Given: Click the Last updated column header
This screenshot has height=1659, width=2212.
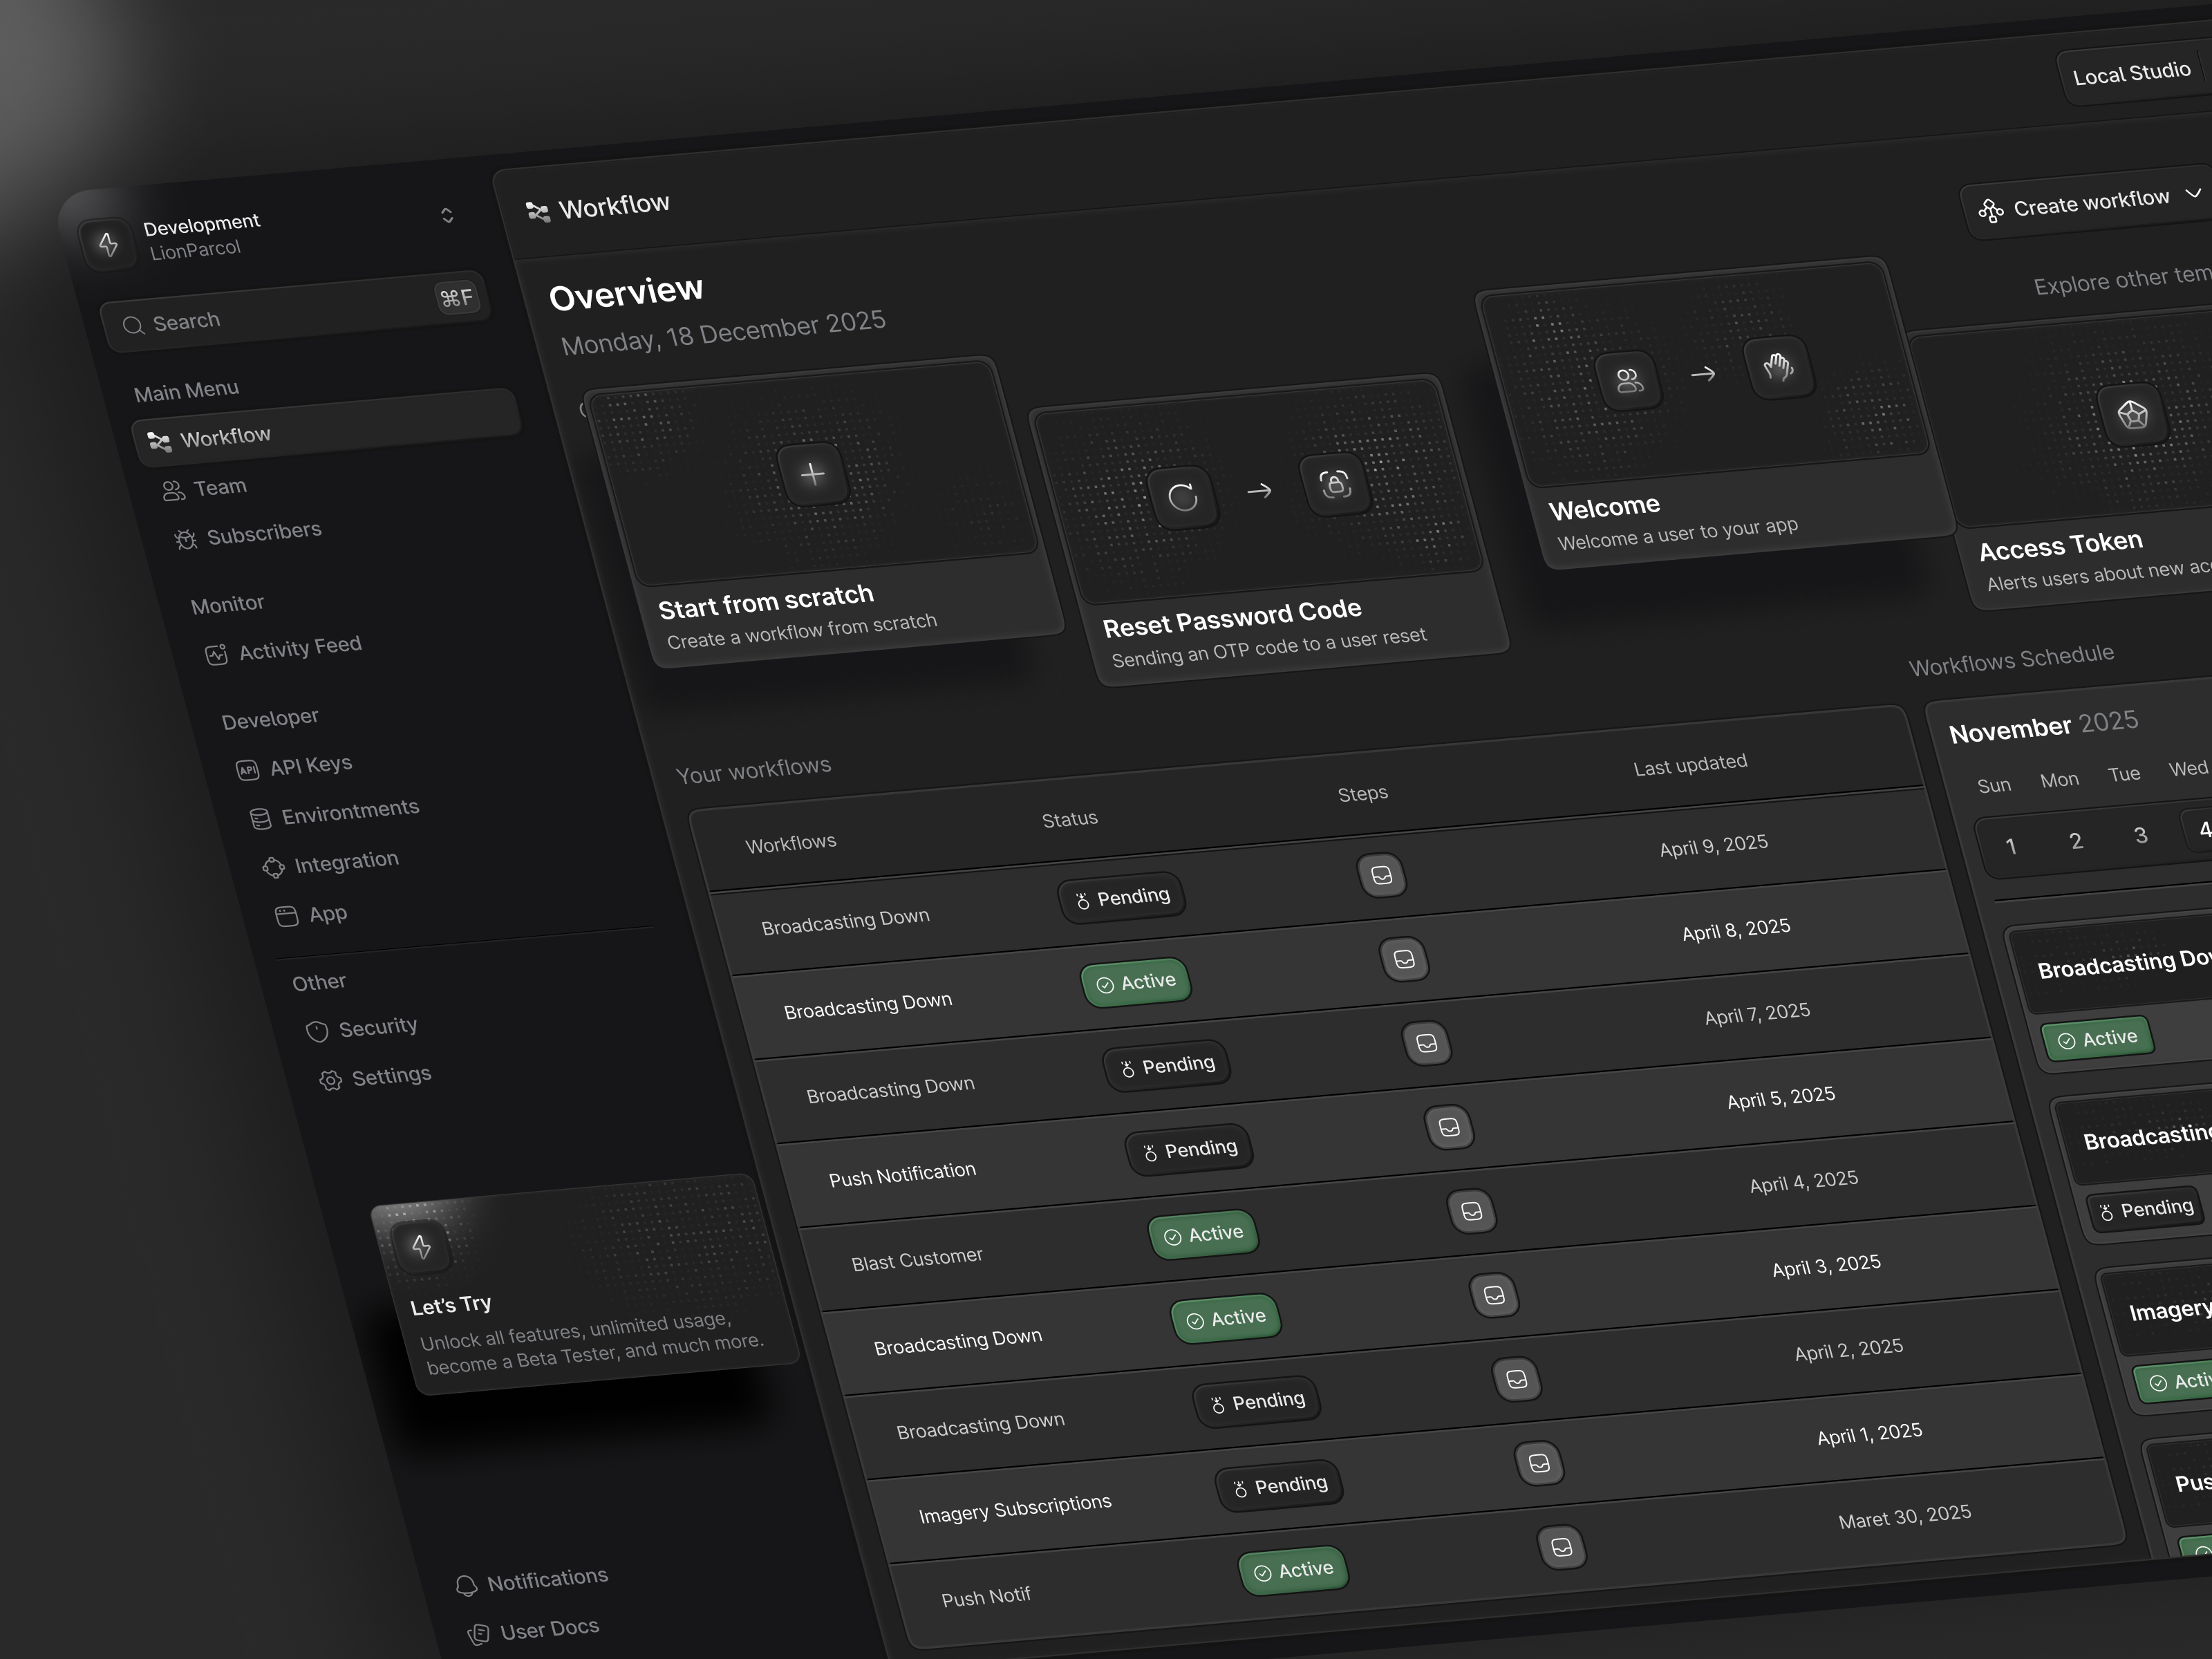Looking at the screenshot, I should (x=1690, y=765).
